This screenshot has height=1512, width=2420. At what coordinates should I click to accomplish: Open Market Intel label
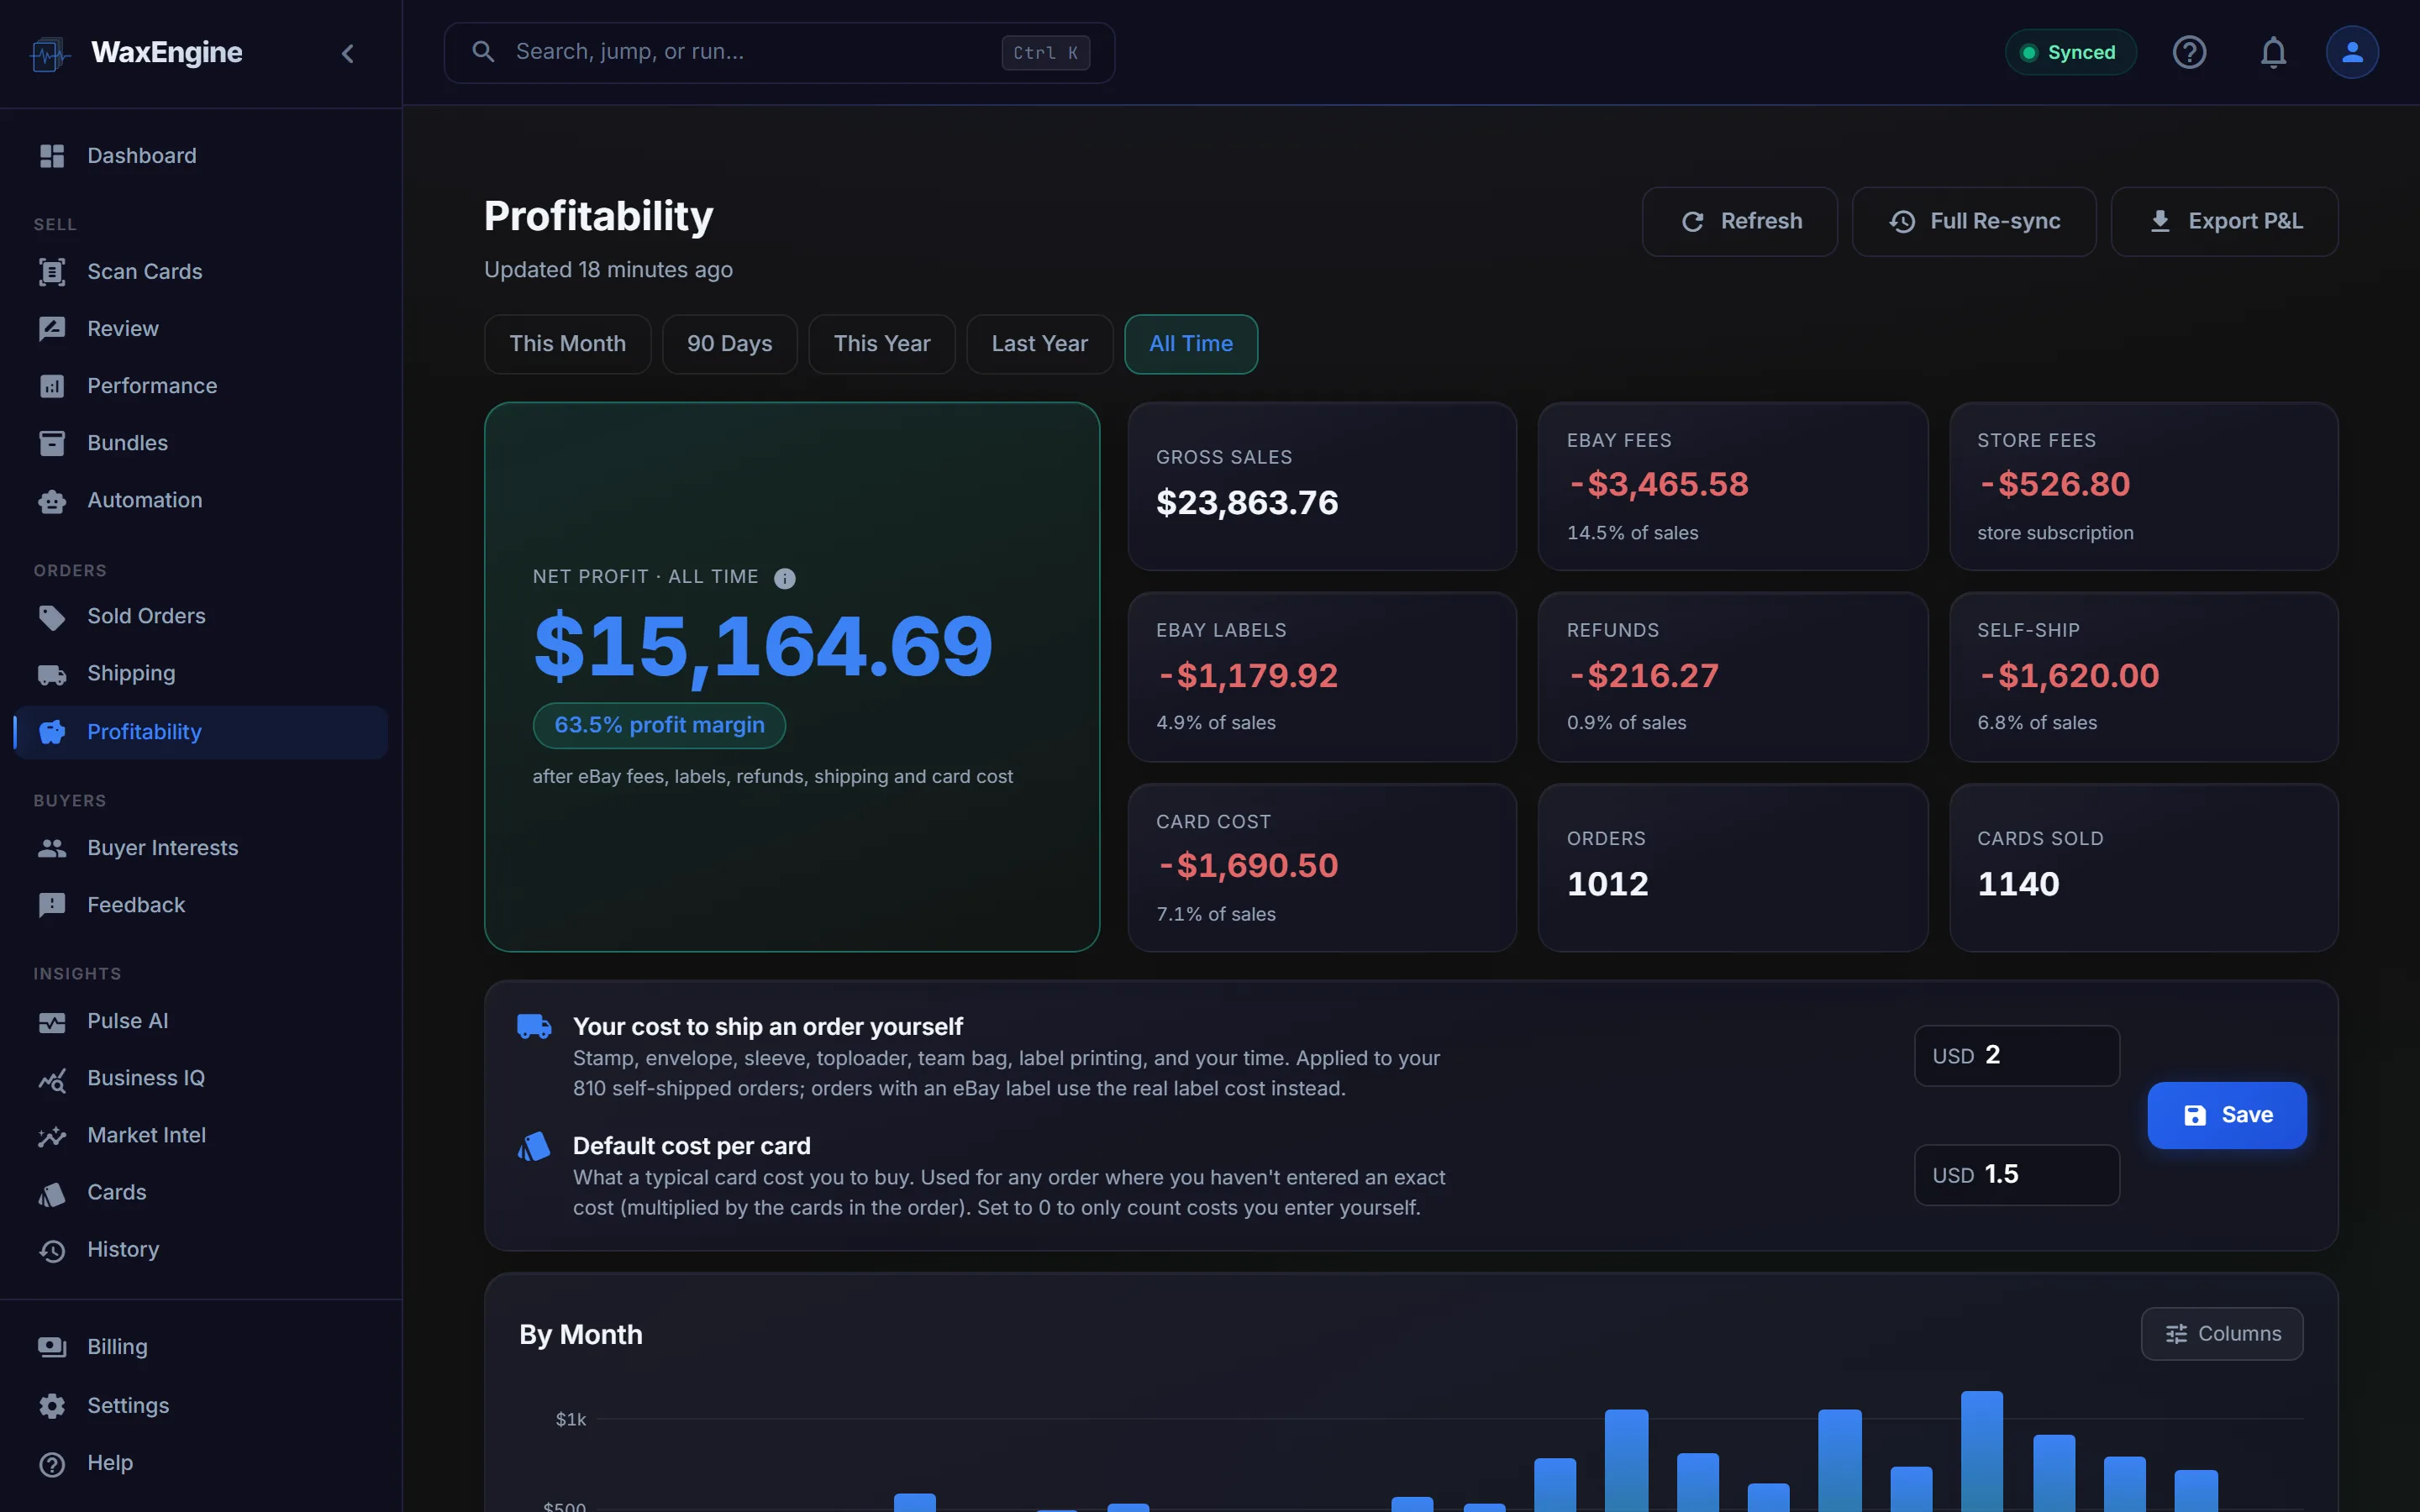pos(147,1135)
